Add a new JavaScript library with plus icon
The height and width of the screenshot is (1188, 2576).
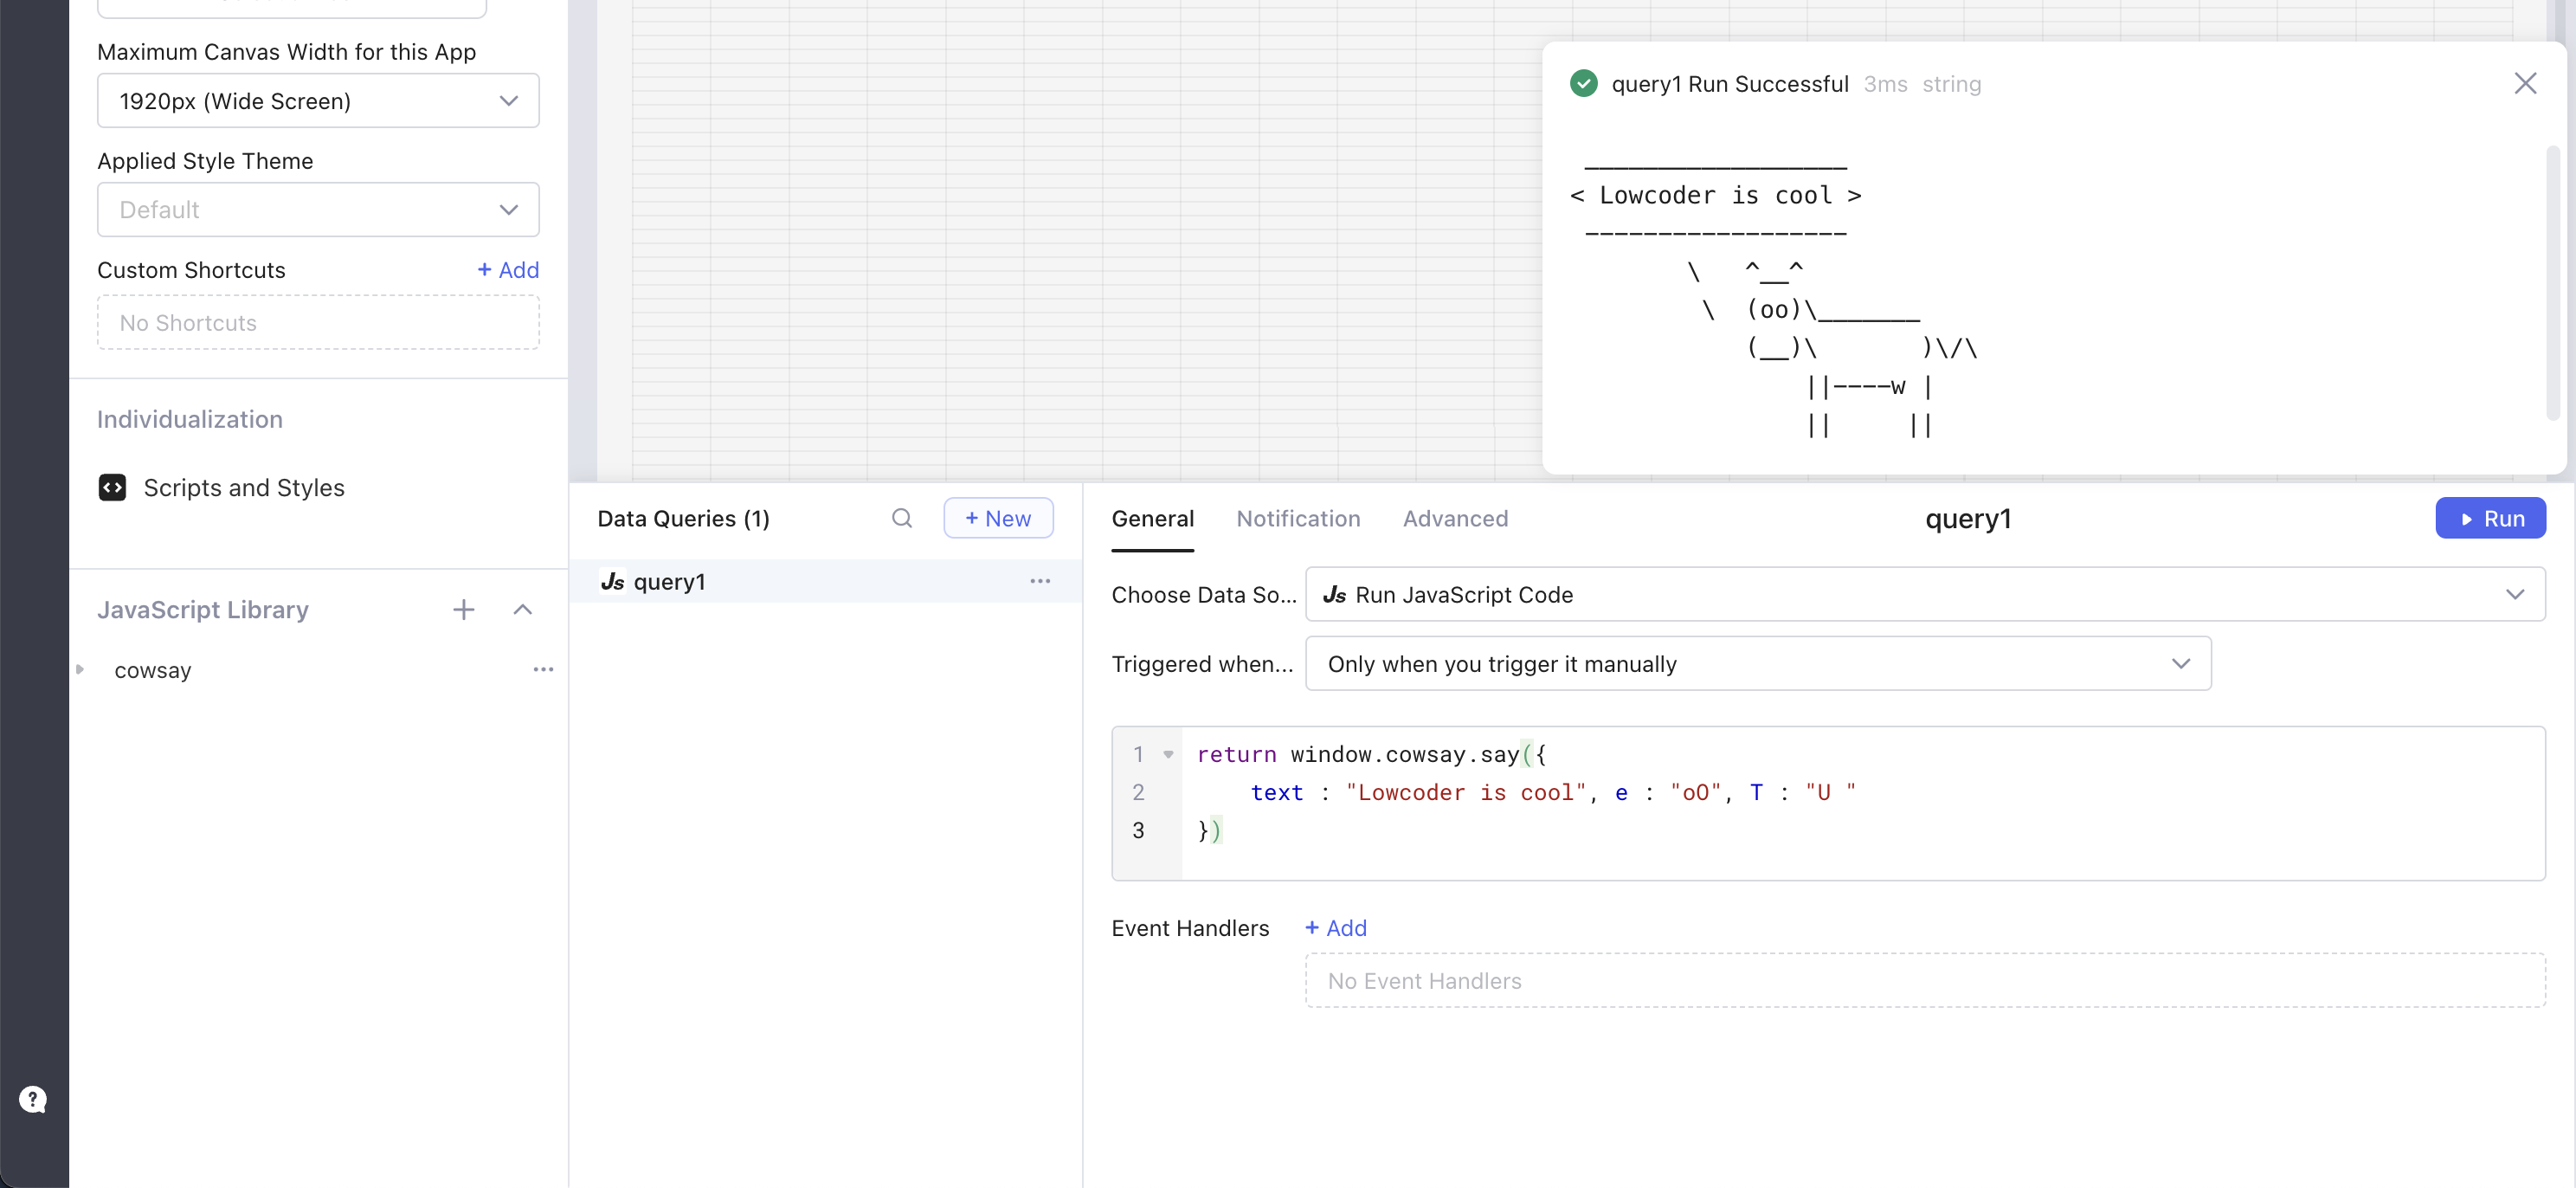[x=463, y=609]
